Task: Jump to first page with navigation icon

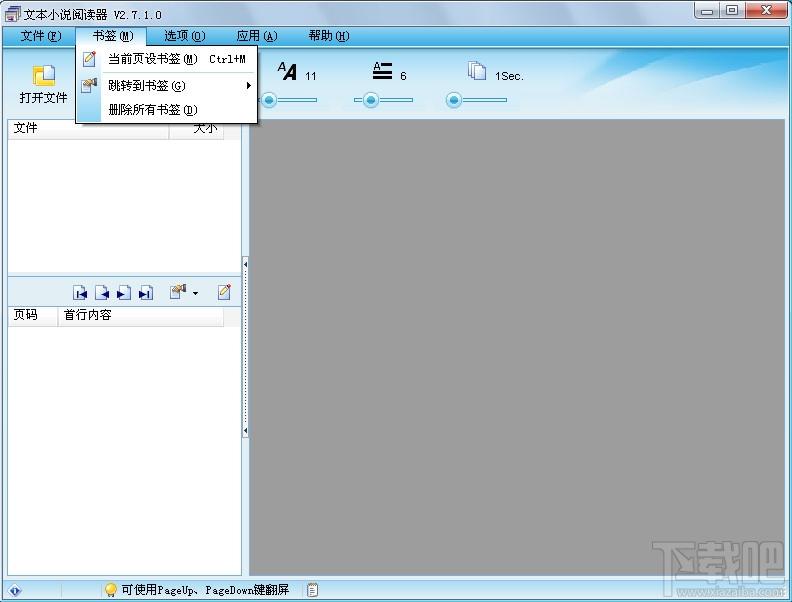Action: (x=80, y=292)
